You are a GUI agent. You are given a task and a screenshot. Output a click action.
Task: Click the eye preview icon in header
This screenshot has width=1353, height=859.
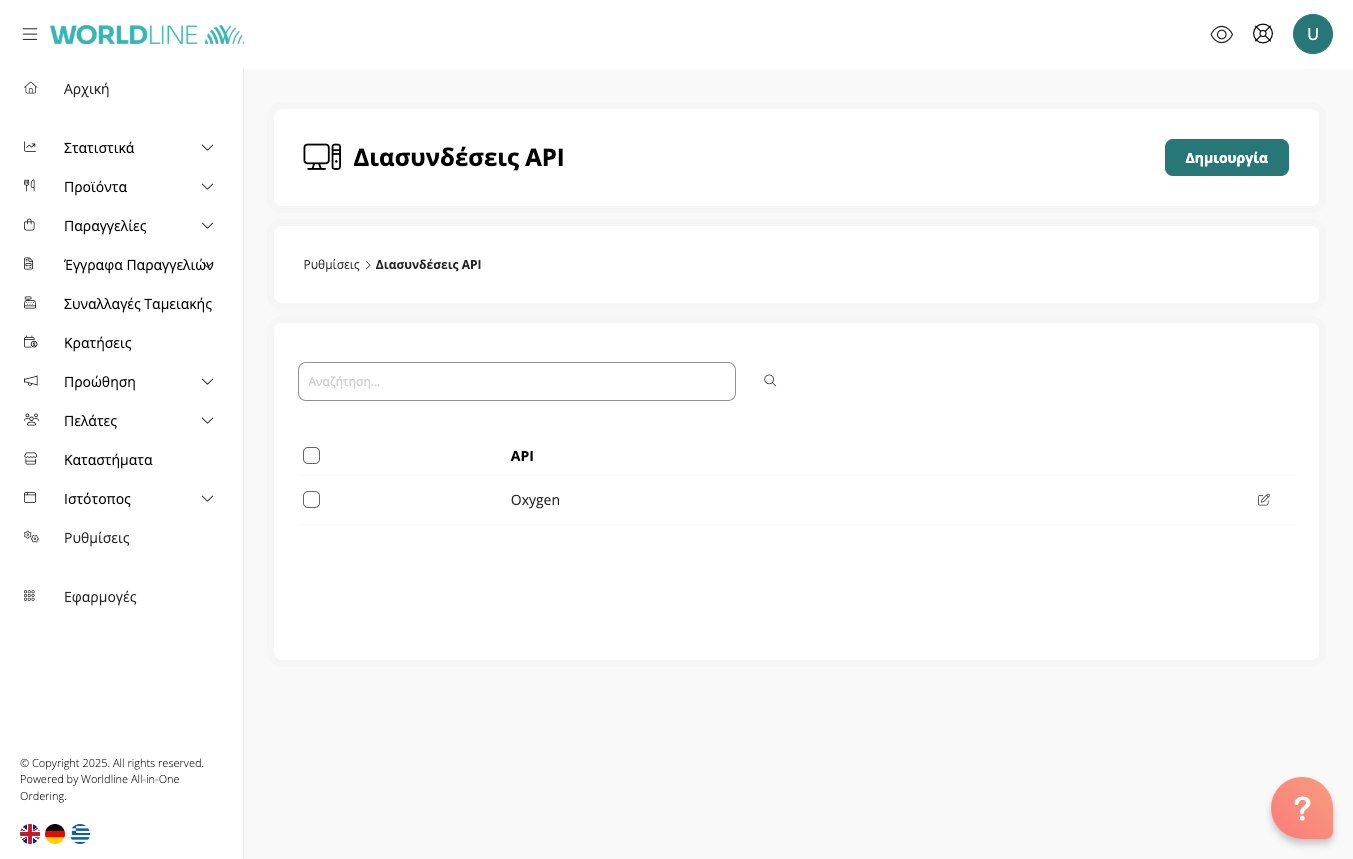click(x=1221, y=34)
